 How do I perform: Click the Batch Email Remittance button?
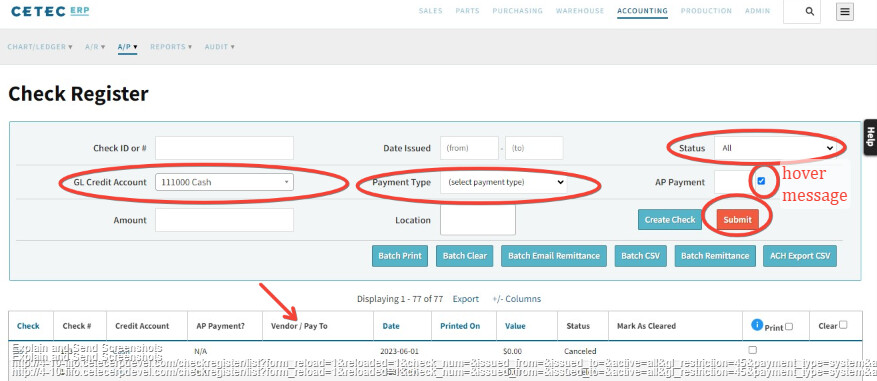[554, 256]
